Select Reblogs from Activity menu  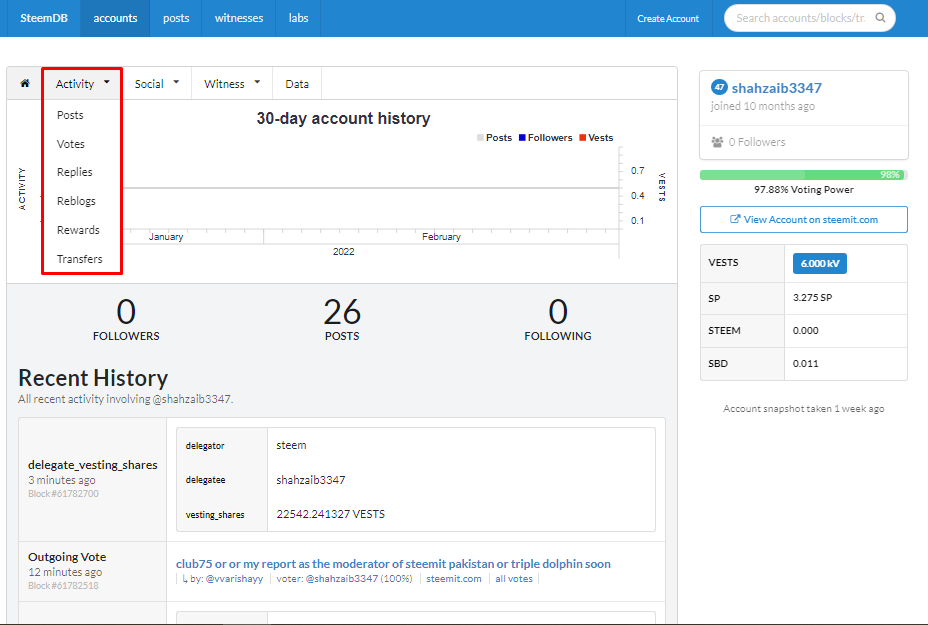click(x=76, y=201)
